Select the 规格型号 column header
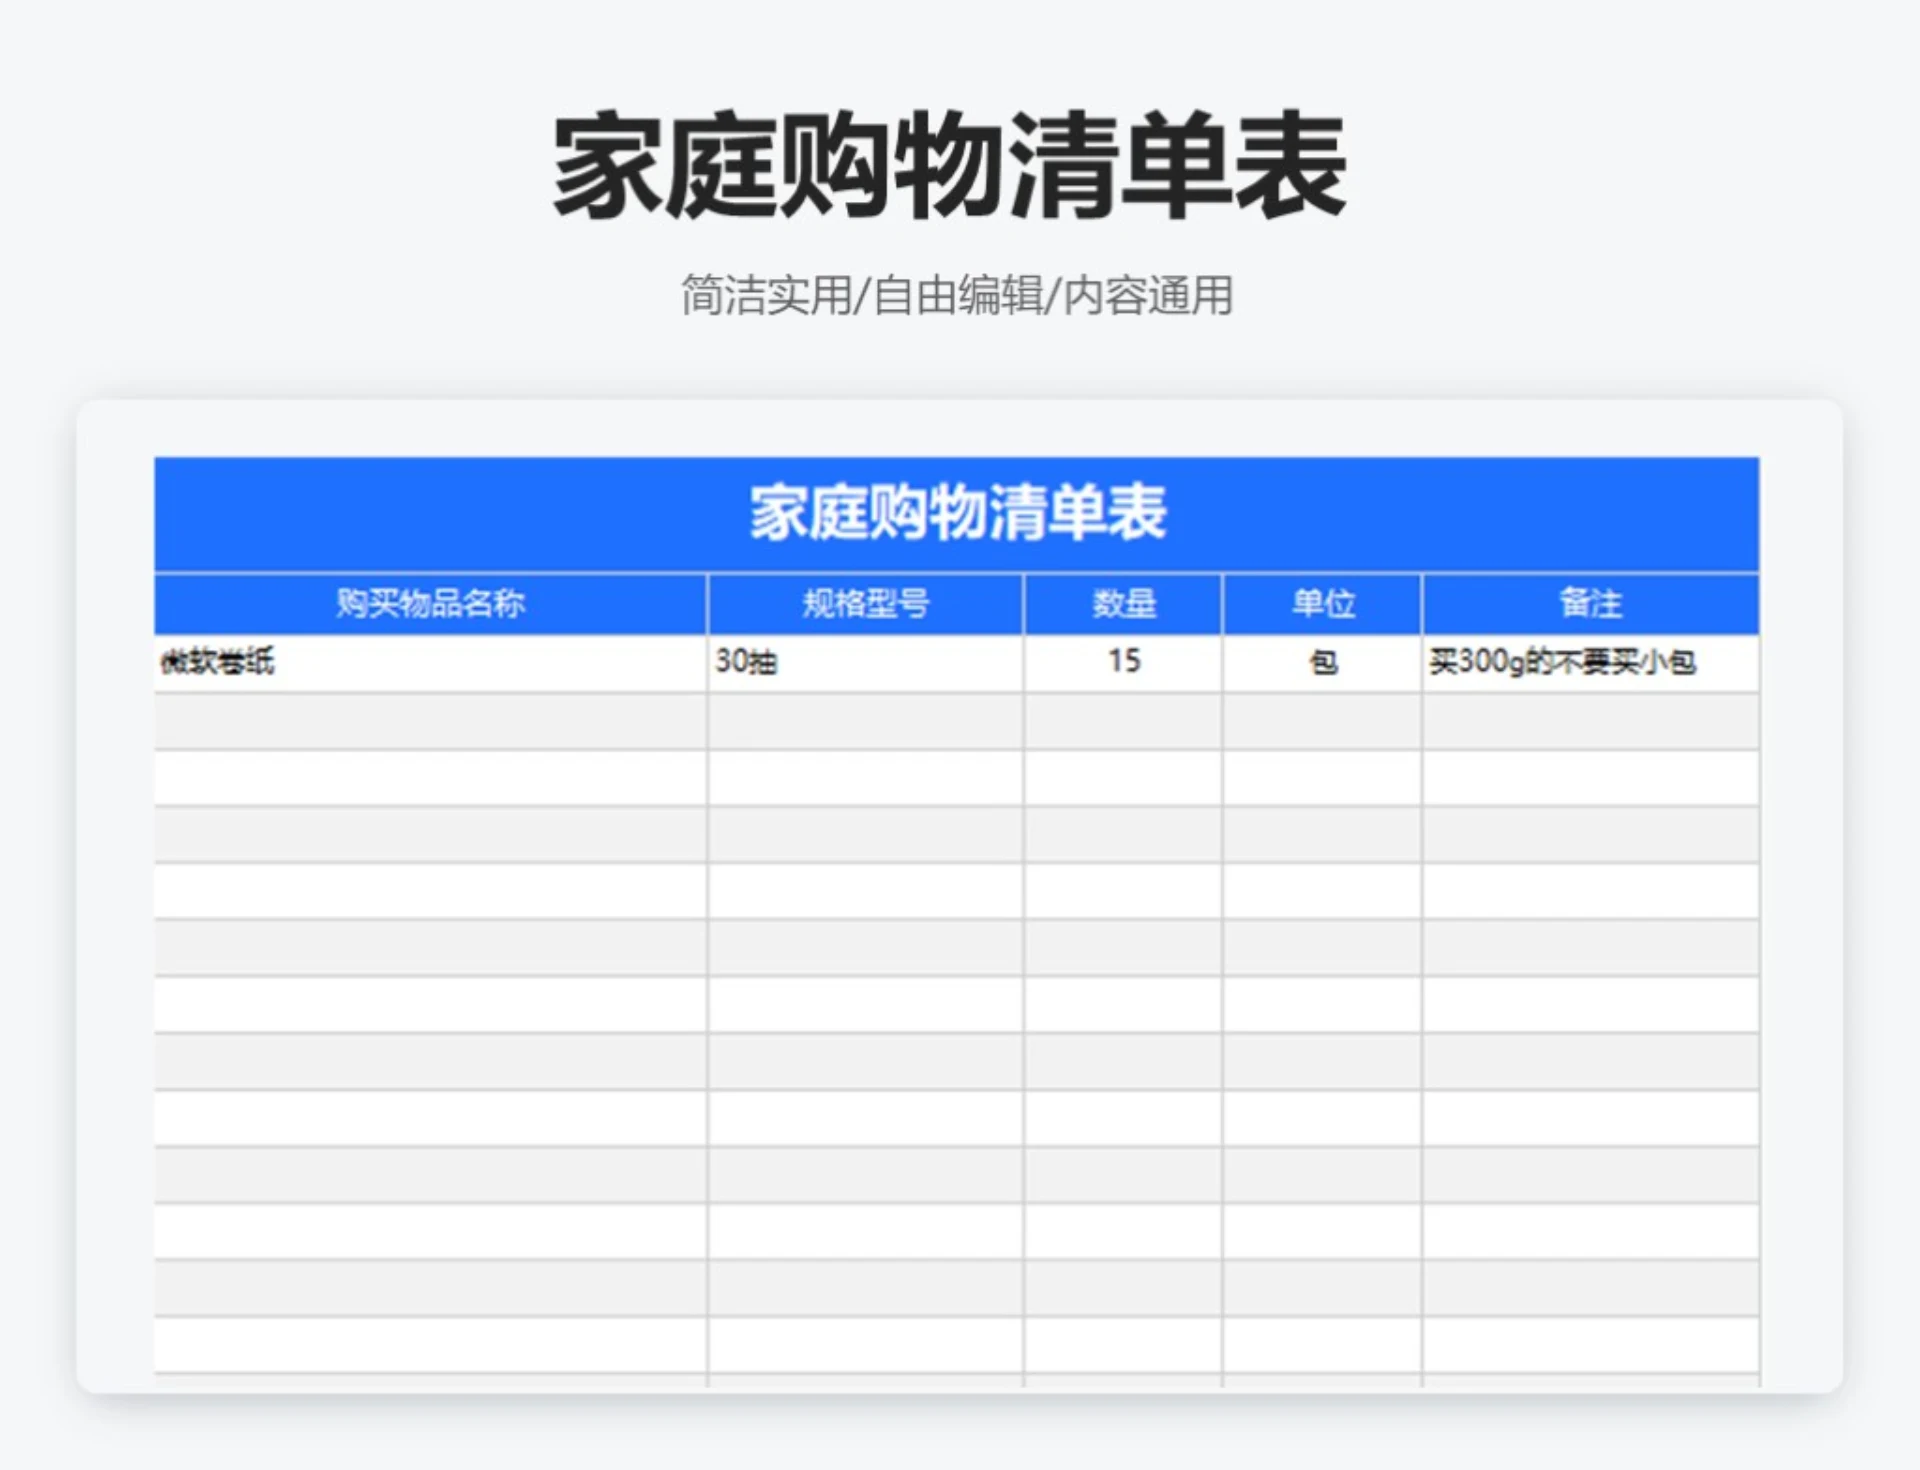The height and width of the screenshot is (1470, 1920). tap(864, 602)
